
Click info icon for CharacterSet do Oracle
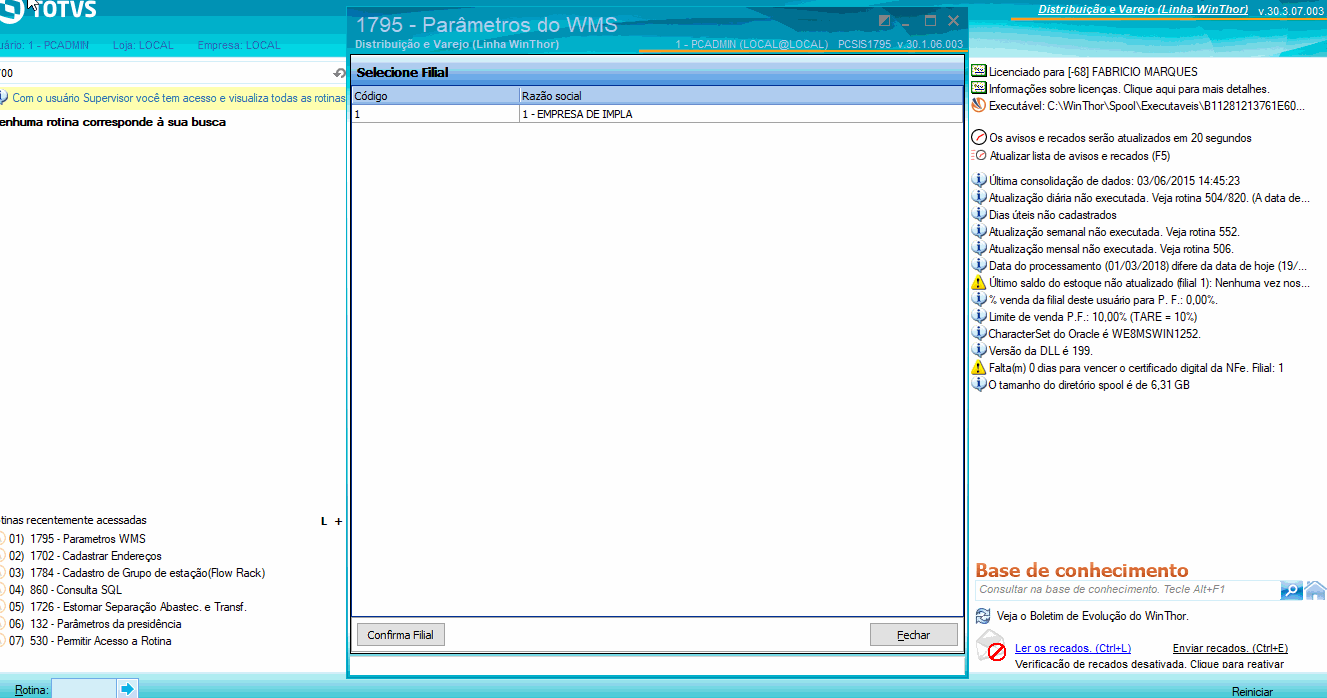coord(979,334)
